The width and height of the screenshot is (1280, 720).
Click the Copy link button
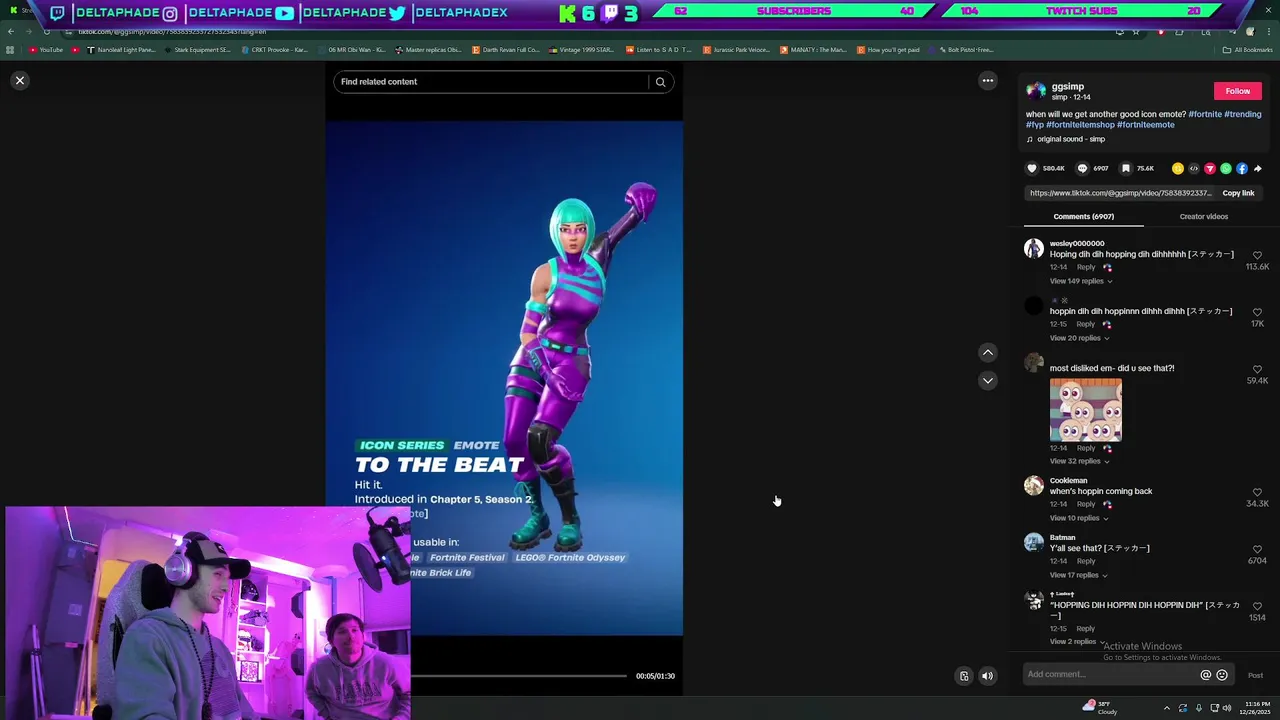[x=1238, y=193]
